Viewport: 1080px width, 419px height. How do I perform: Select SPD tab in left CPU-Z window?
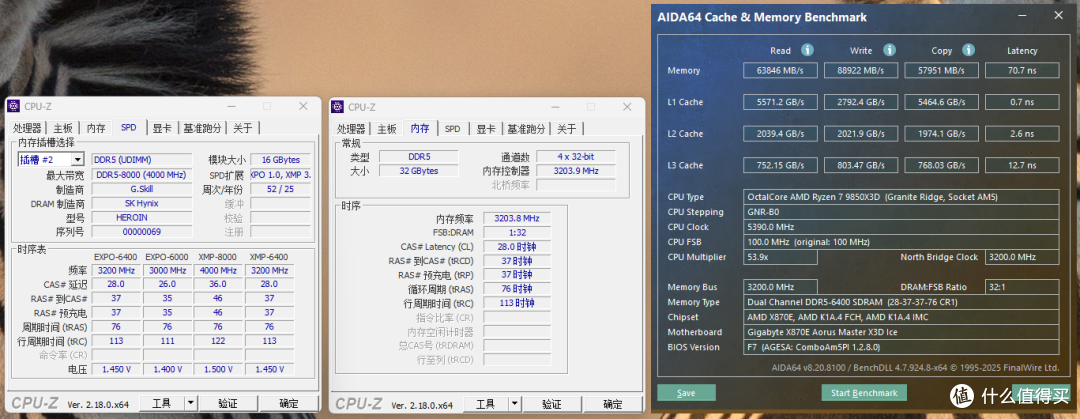click(129, 127)
